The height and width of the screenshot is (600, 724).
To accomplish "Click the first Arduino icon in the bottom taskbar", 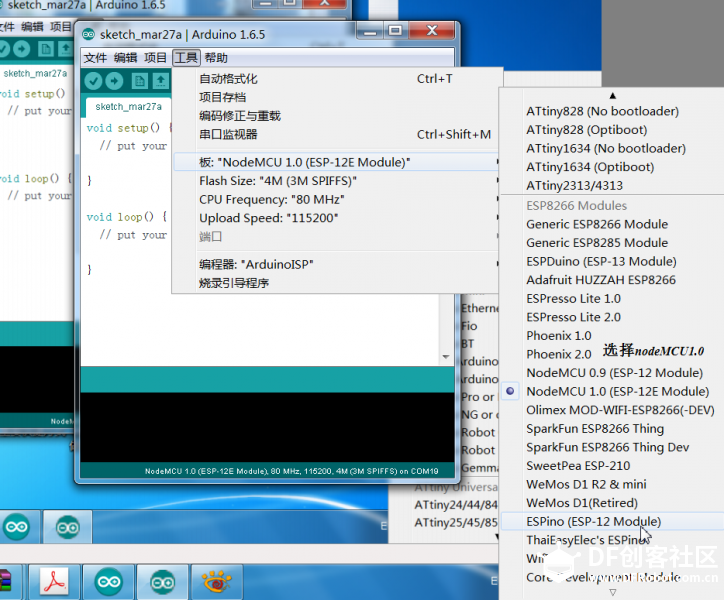I will tap(109, 581).
